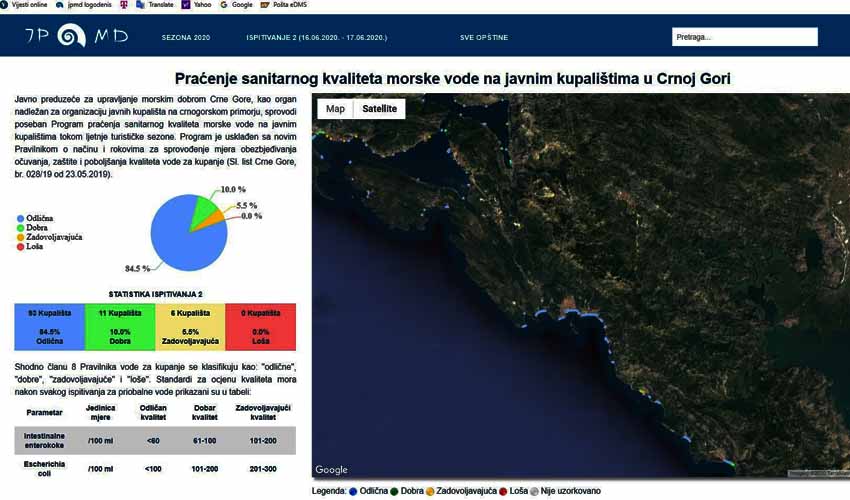This screenshot has width=850, height=500.
Task: Switch map view to Satellite
Action: tap(379, 108)
